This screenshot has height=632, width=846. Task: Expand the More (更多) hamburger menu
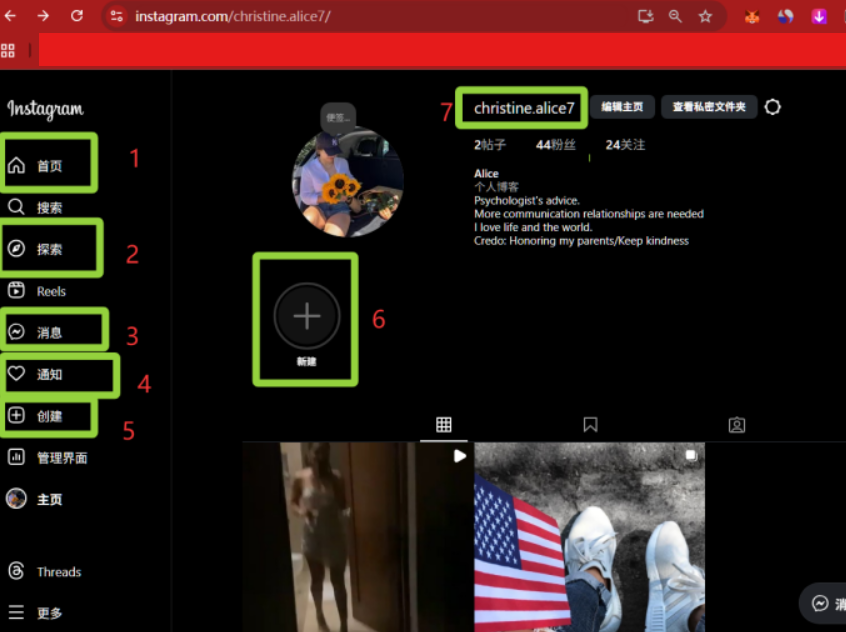17,612
